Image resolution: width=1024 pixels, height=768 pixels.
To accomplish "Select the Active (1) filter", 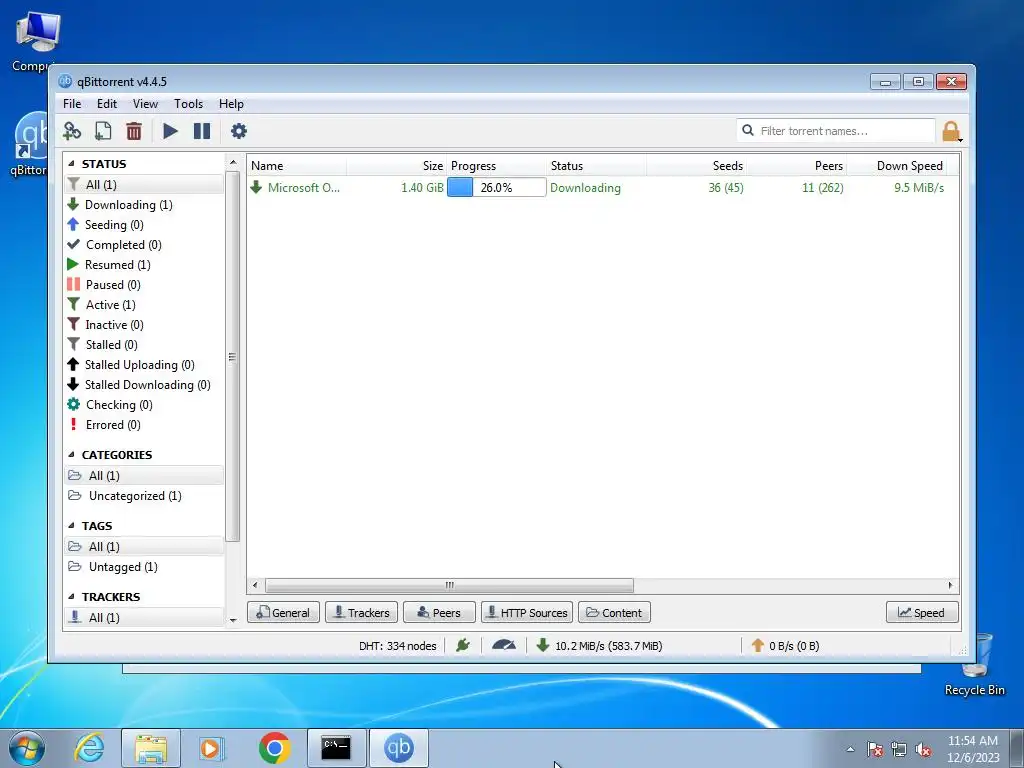I will coord(144,305).
